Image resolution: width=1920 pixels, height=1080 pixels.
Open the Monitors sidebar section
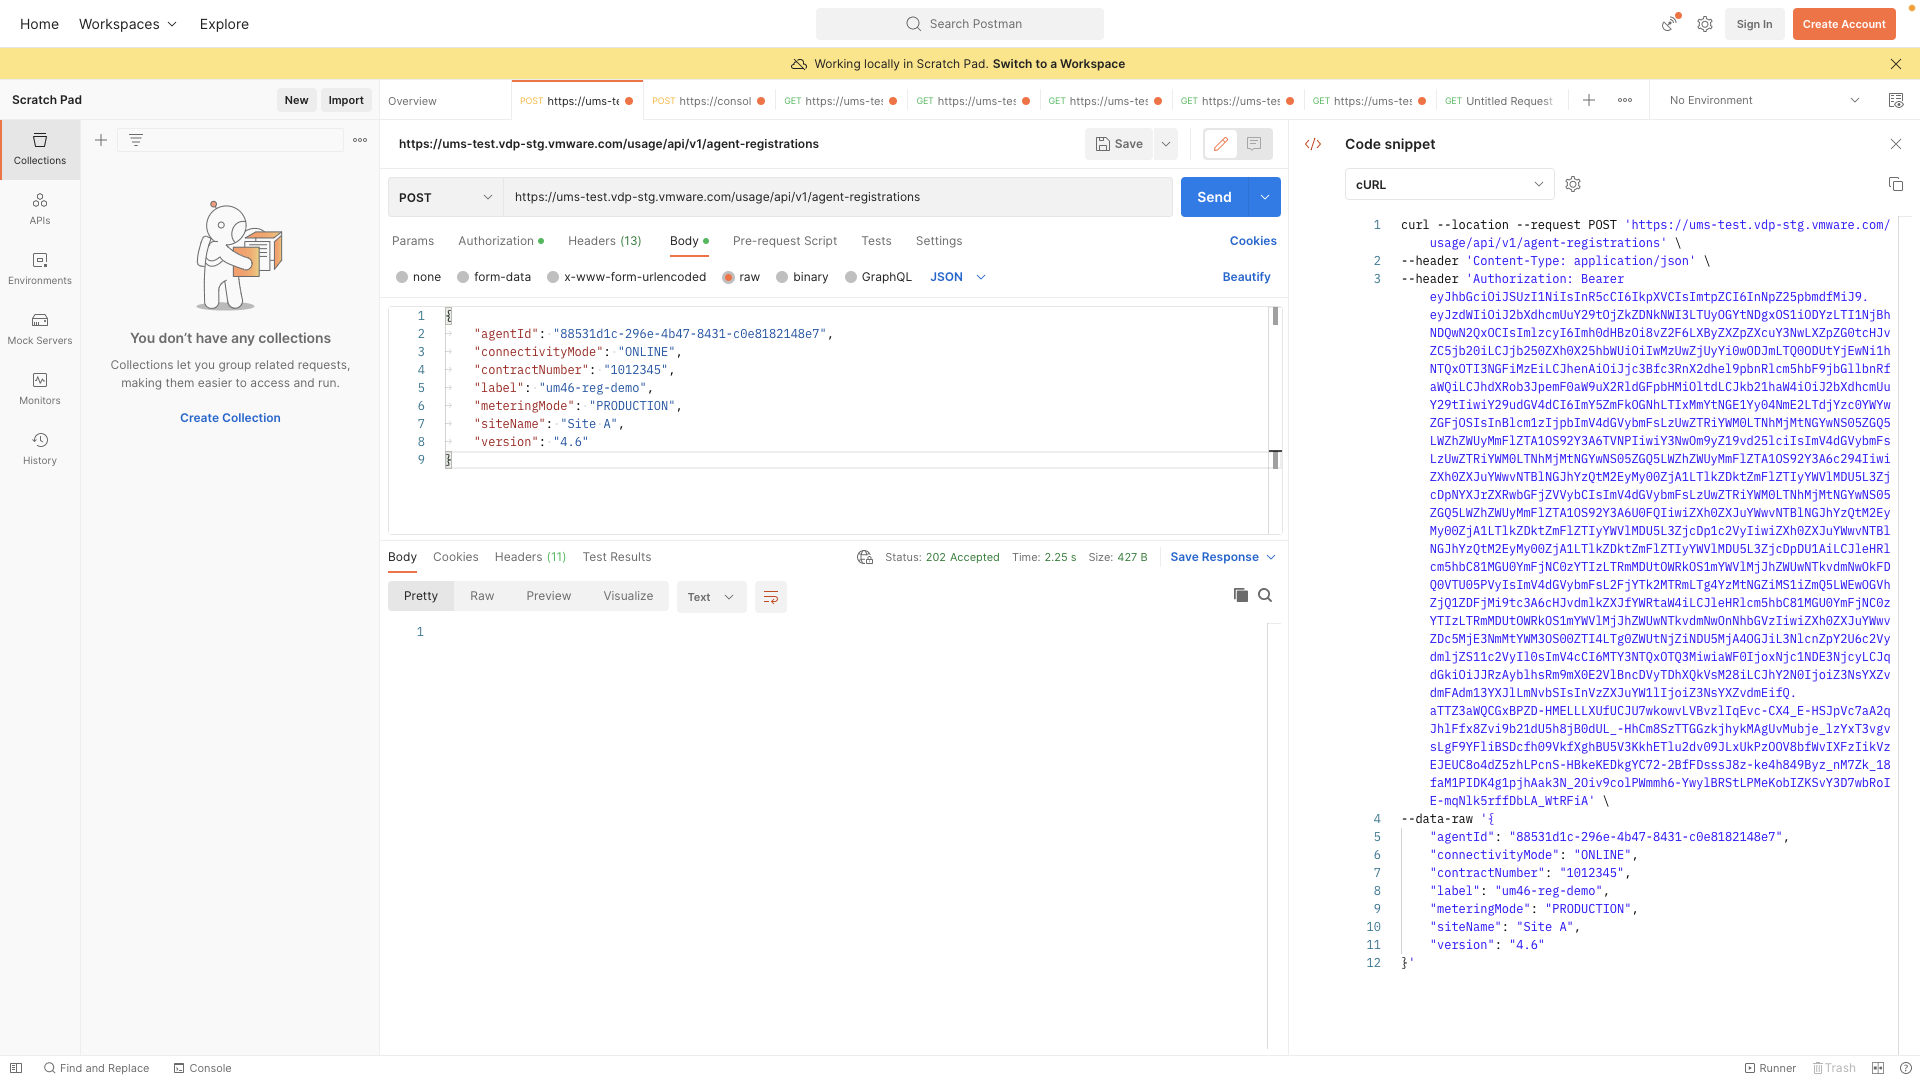coord(40,388)
